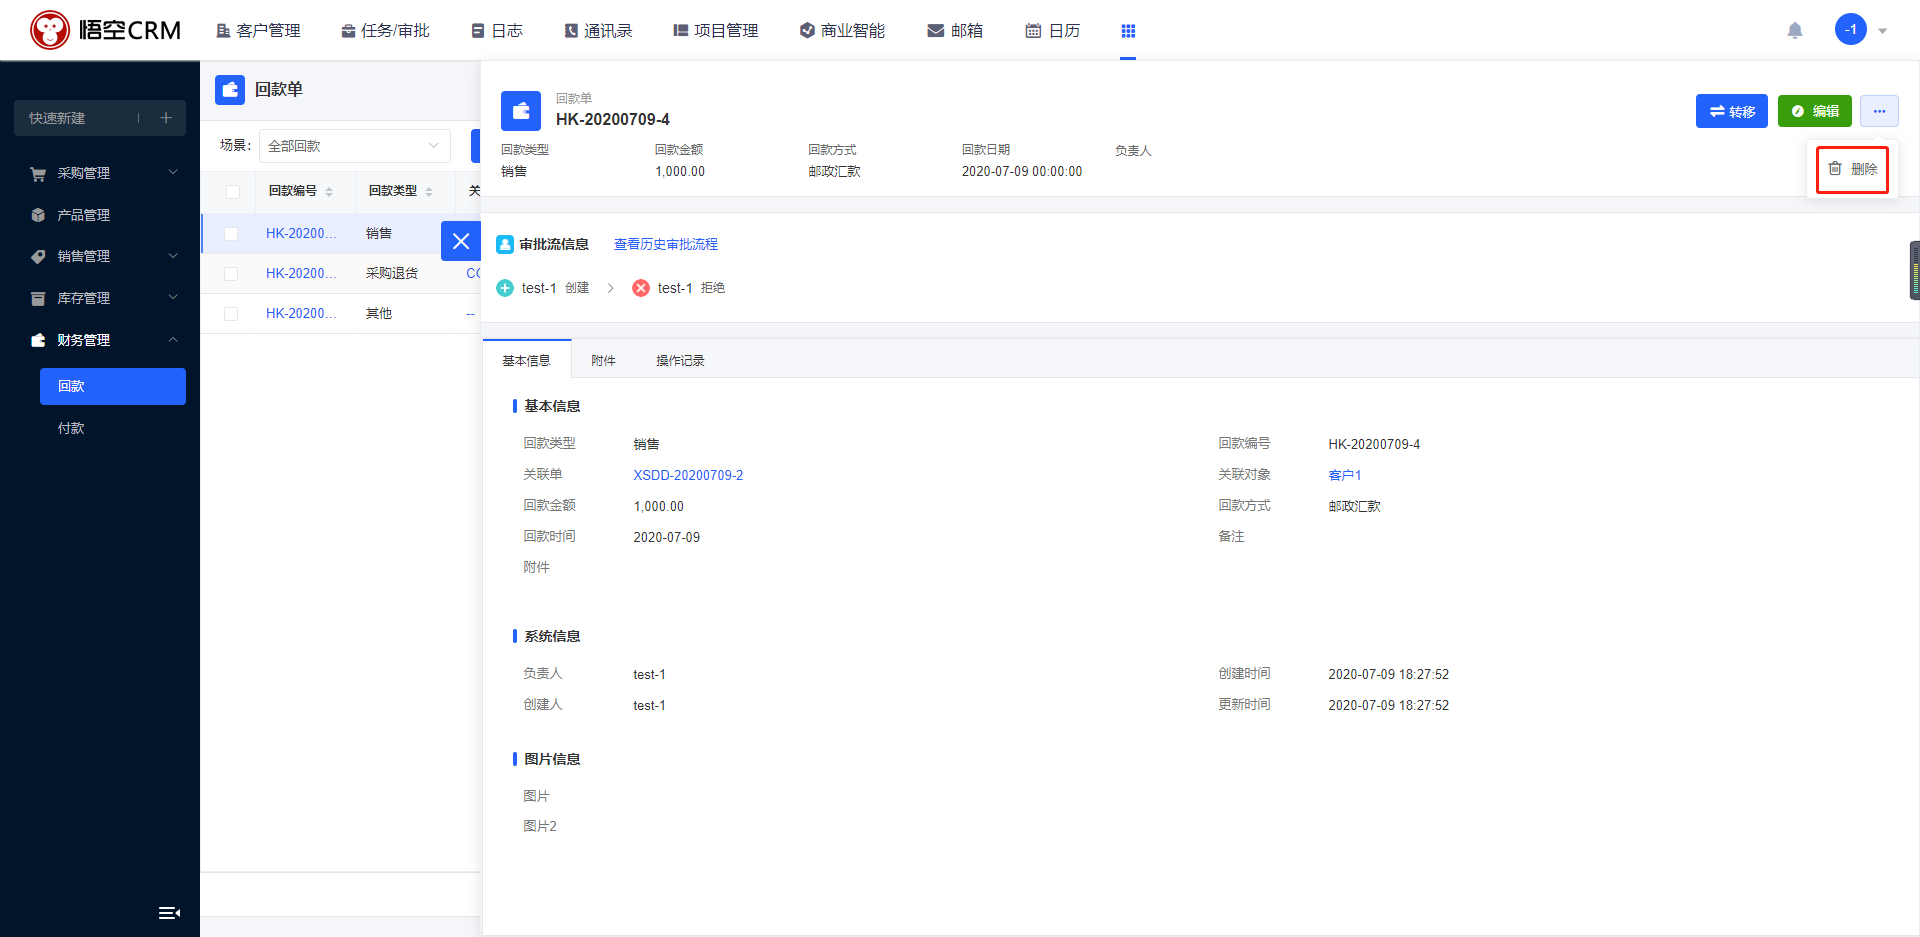
Task: Open 项目管理 menu
Action: pos(716,31)
